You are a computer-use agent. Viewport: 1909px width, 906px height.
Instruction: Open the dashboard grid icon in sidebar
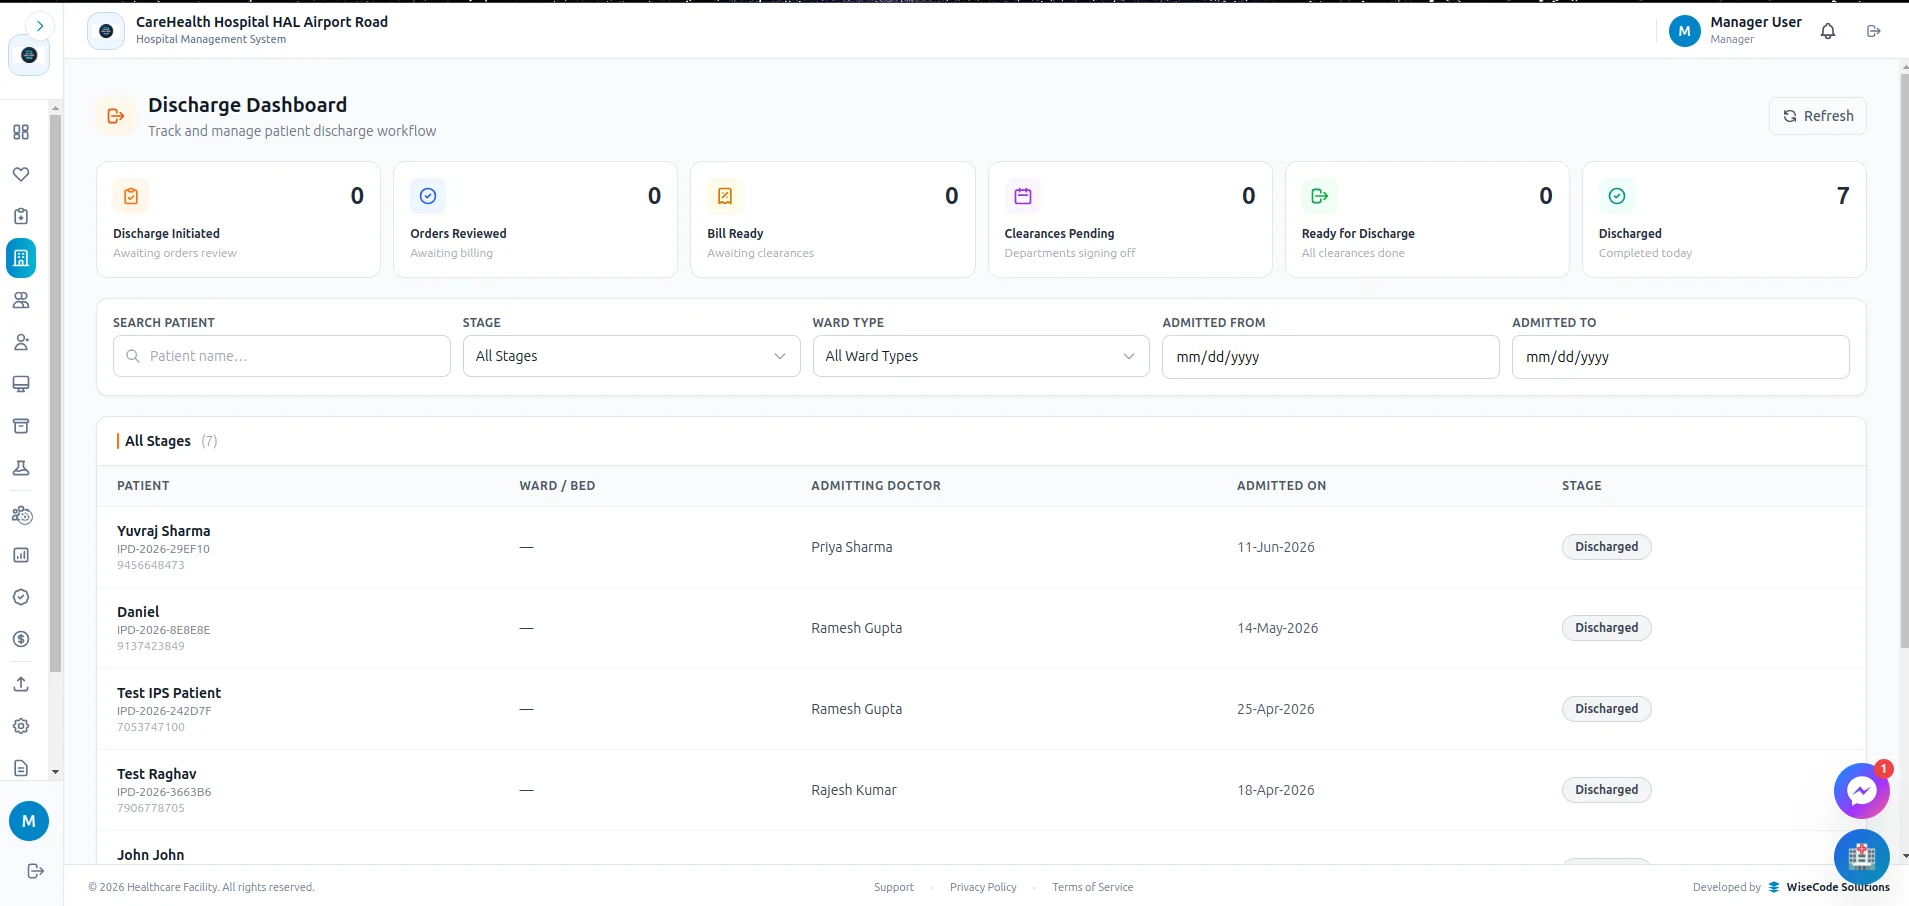21,132
